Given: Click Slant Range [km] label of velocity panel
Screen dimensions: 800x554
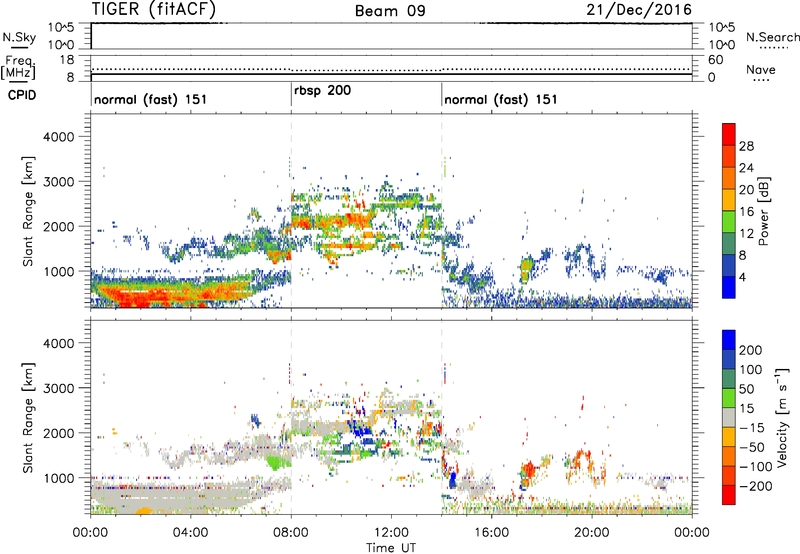Looking at the screenshot, I should (x=28, y=418).
